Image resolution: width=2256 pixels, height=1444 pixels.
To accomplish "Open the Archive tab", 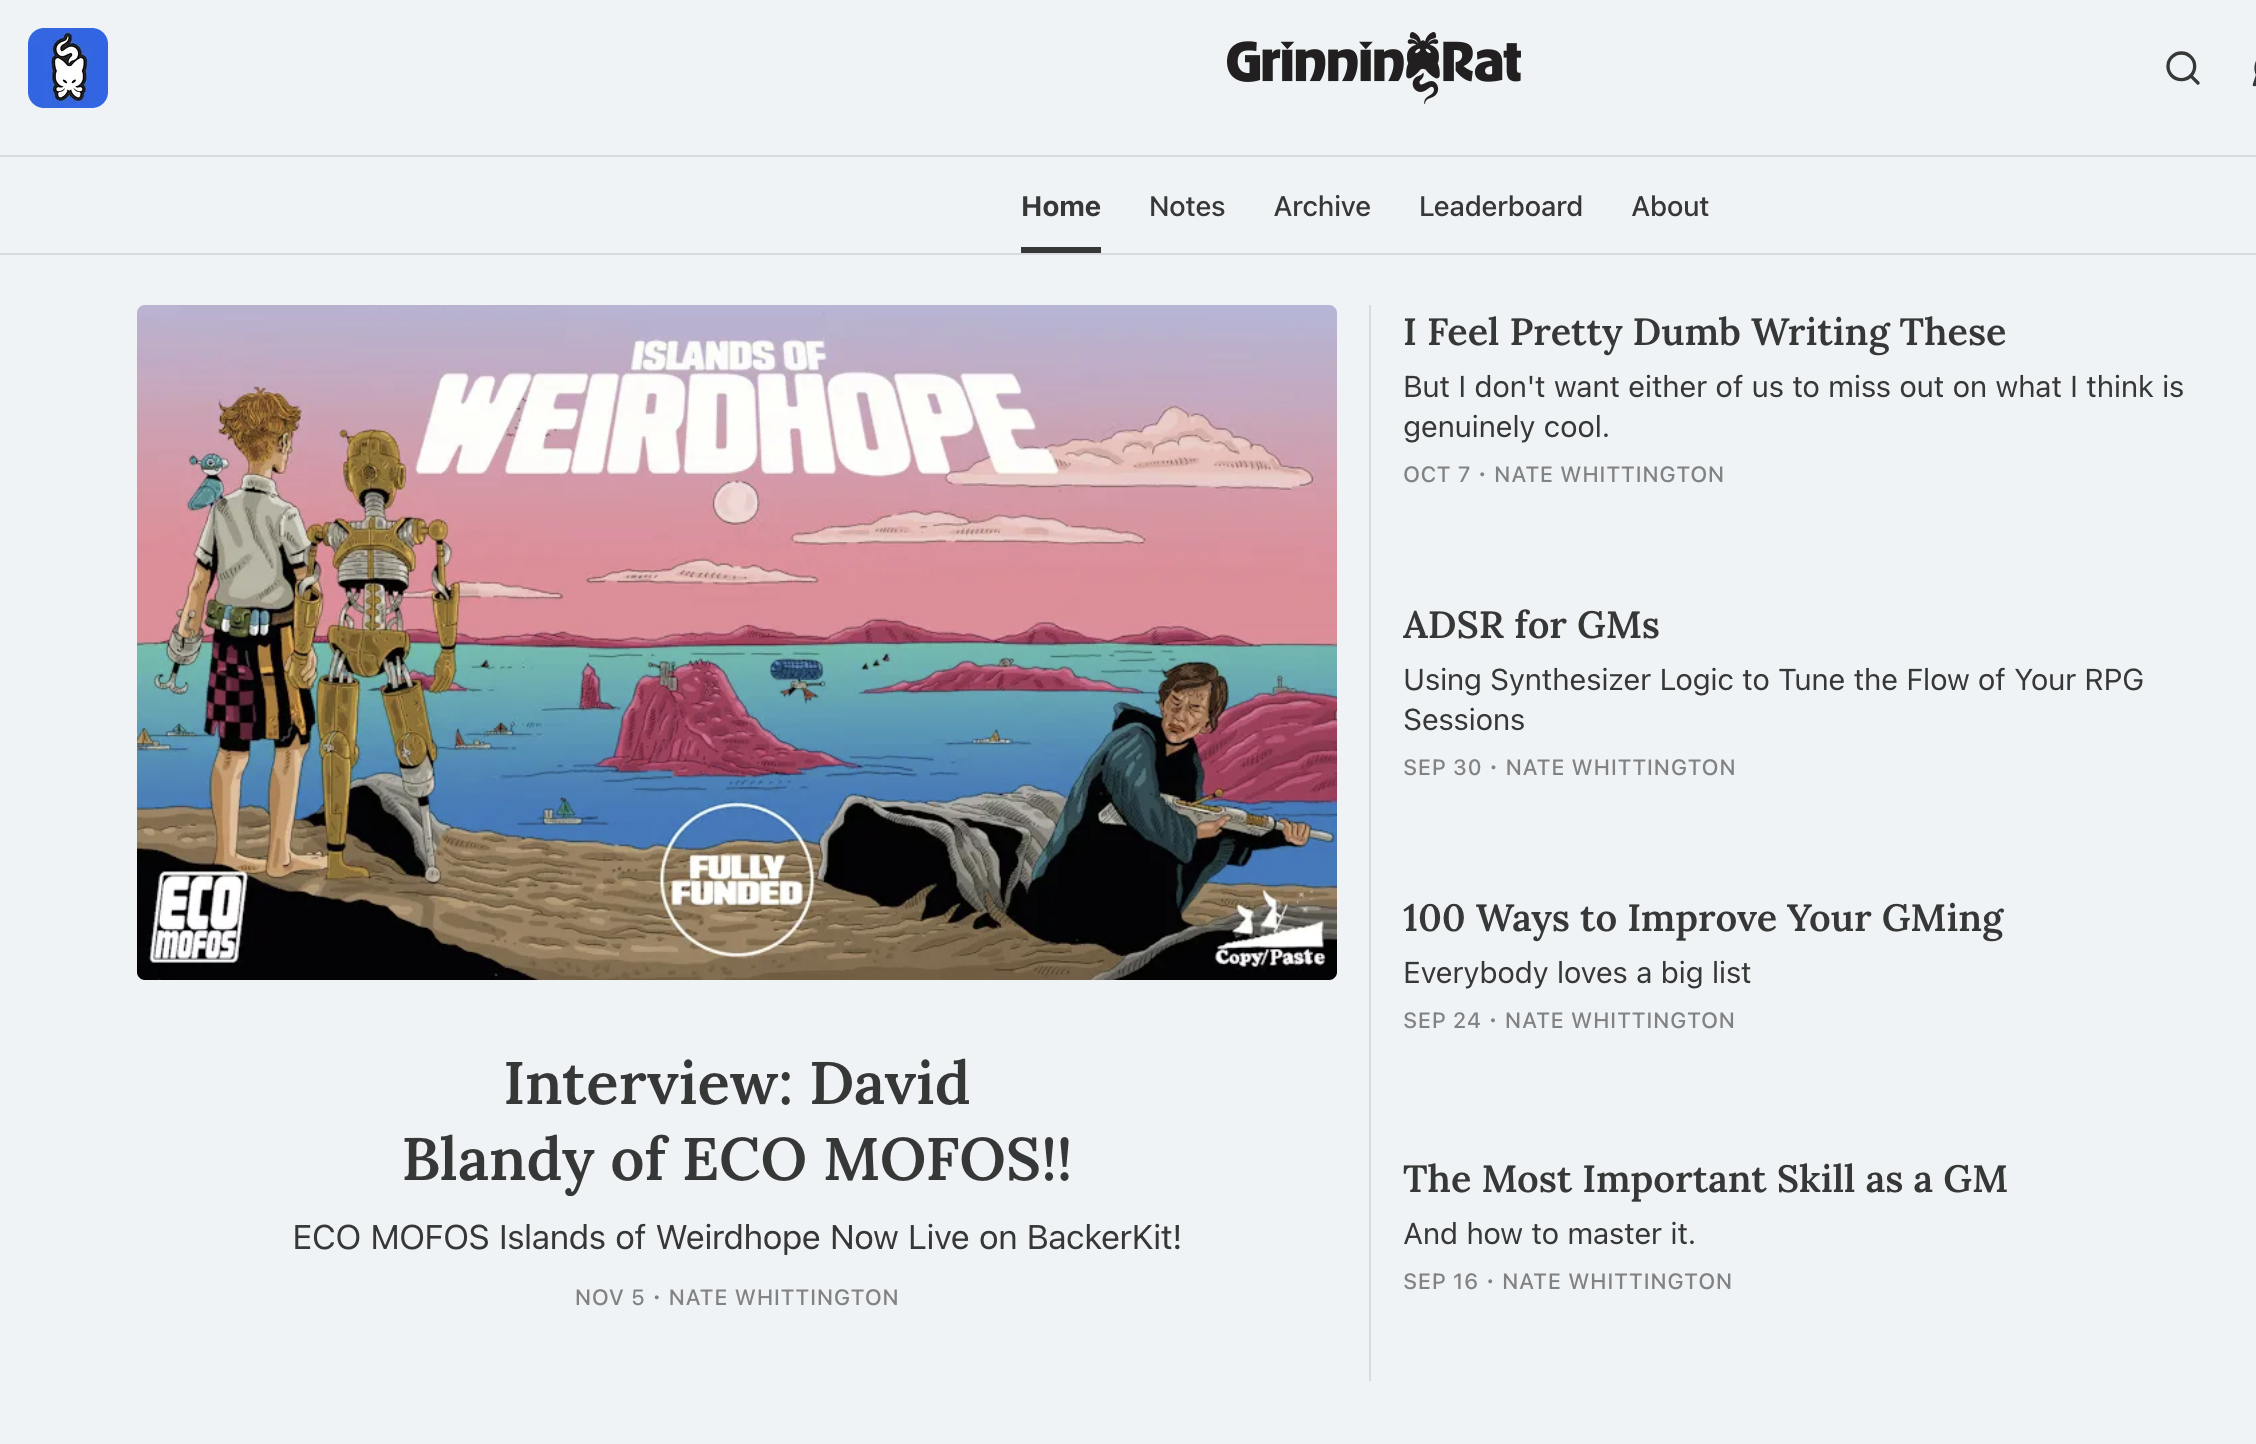I will click(x=1321, y=206).
